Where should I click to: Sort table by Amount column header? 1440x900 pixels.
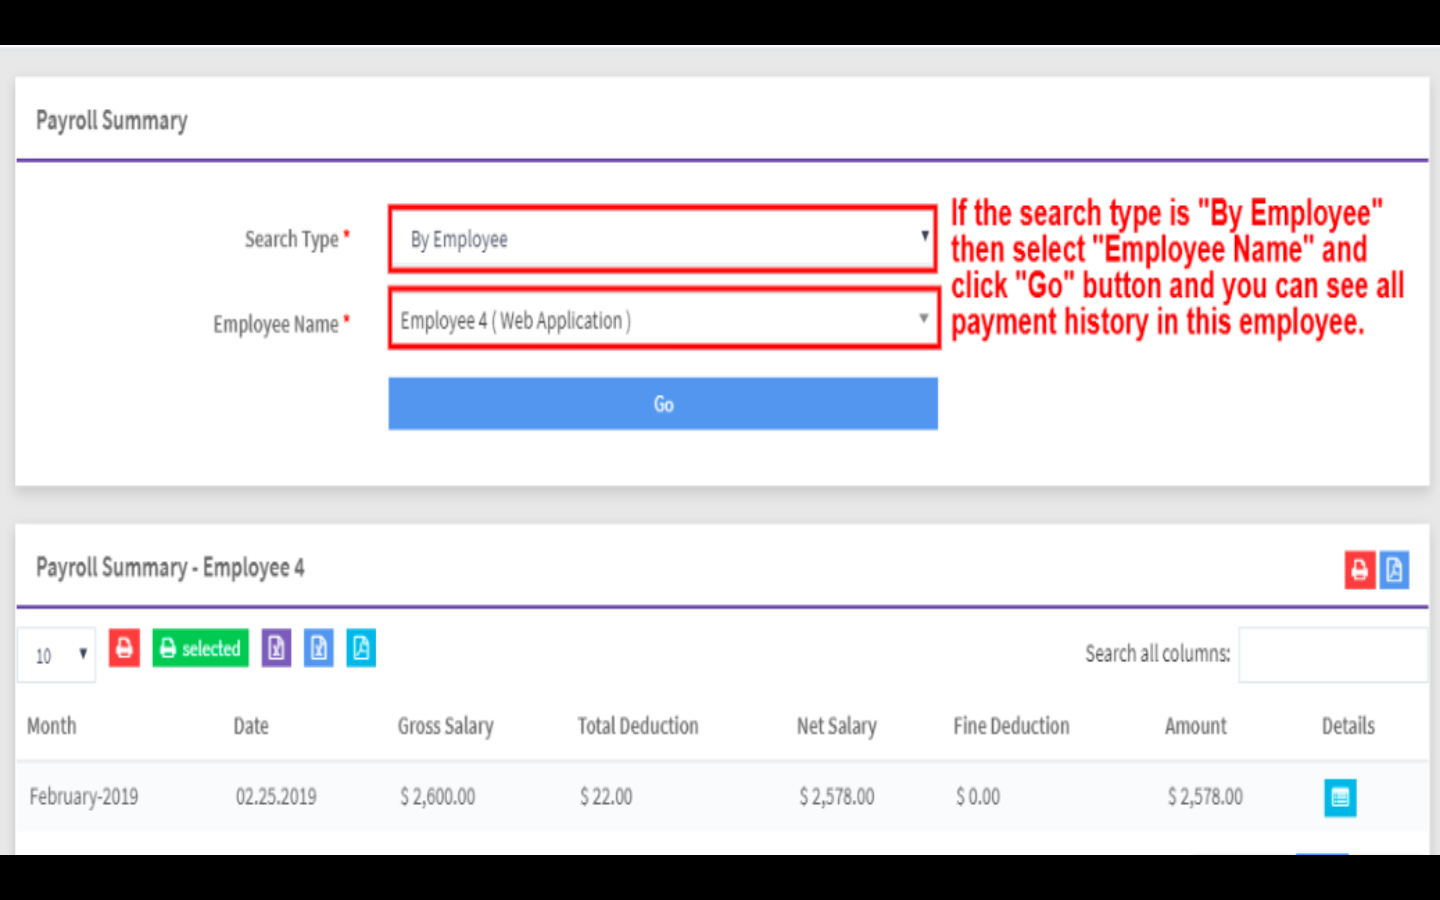pos(1195,726)
